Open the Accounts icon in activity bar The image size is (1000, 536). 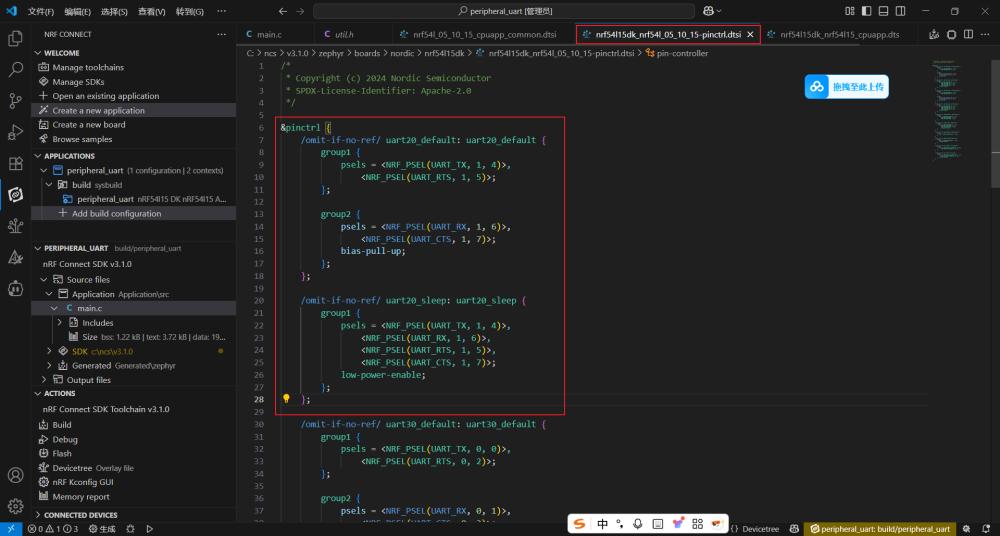[15, 475]
